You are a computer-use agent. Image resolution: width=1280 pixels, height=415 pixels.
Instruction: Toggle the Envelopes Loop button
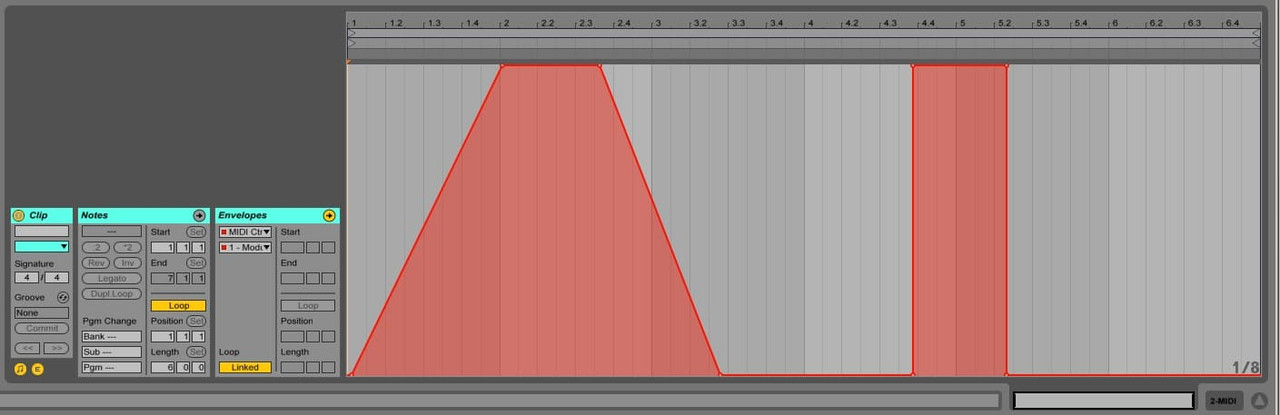(x=307, y=306)
